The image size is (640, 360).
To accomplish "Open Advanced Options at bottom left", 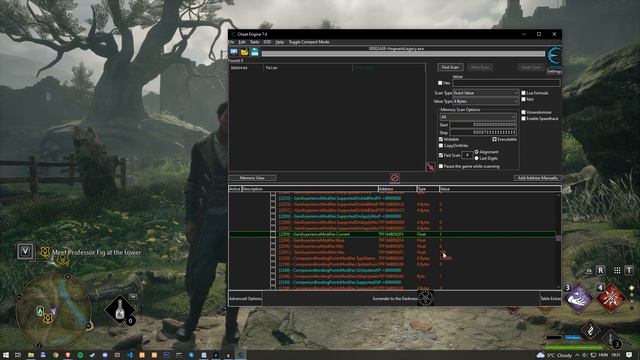I will tap(245, 298).
